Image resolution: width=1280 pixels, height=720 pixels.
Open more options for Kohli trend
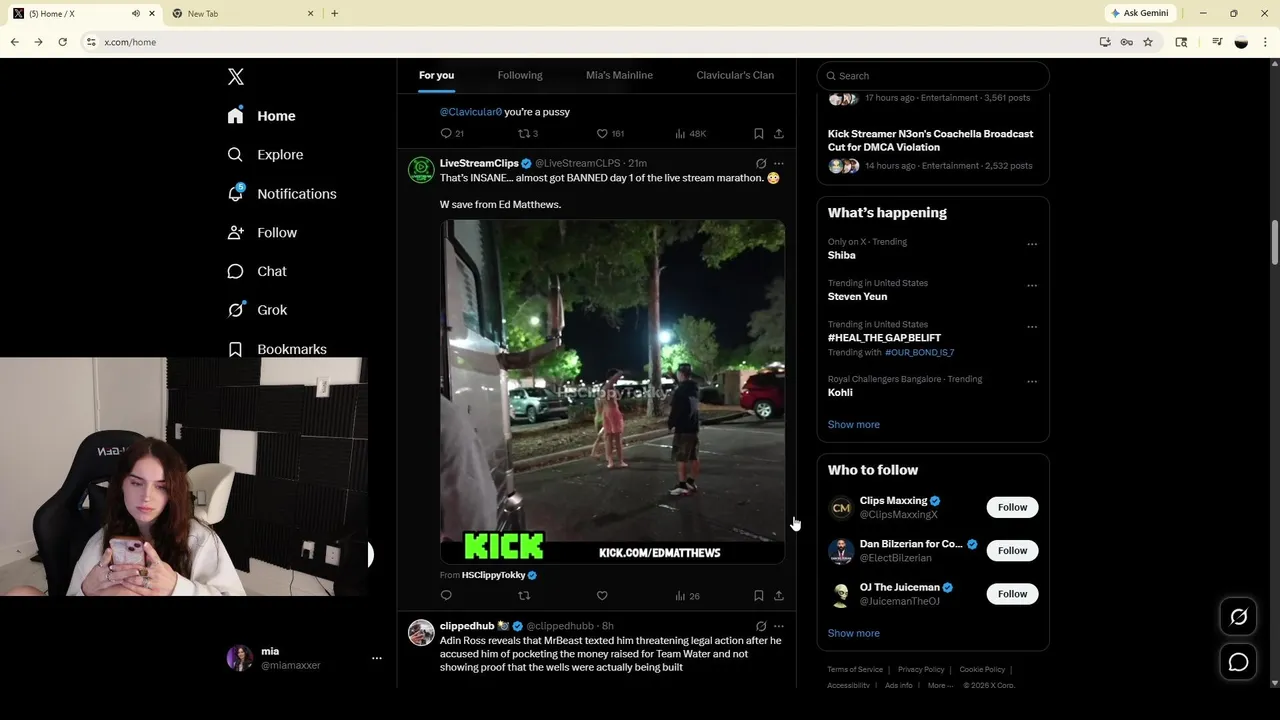(1032, 381)
